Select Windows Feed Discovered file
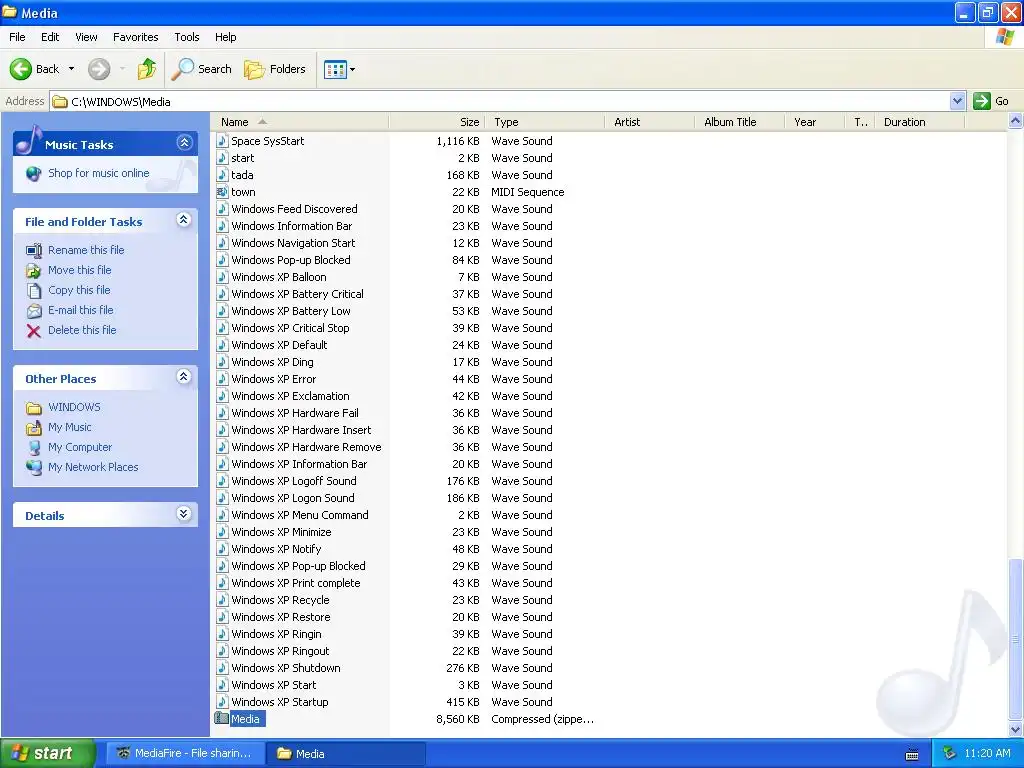This screenshot has width=1024, height=768. [294, 209]
